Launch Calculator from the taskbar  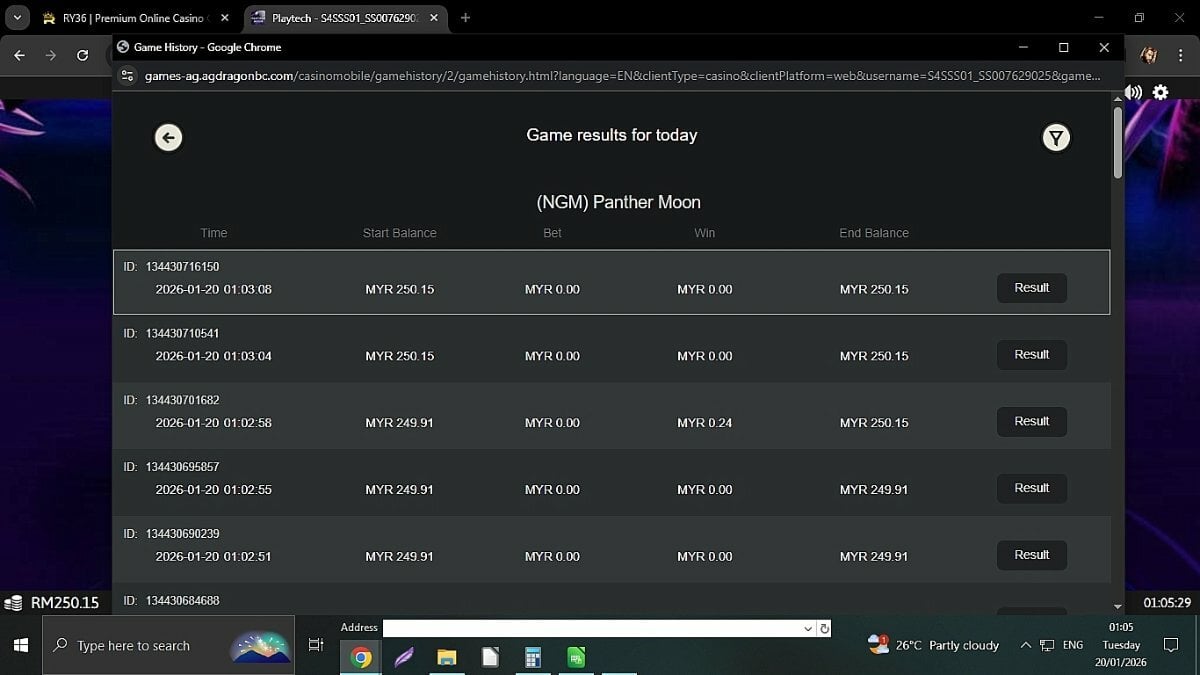(532, 657)
